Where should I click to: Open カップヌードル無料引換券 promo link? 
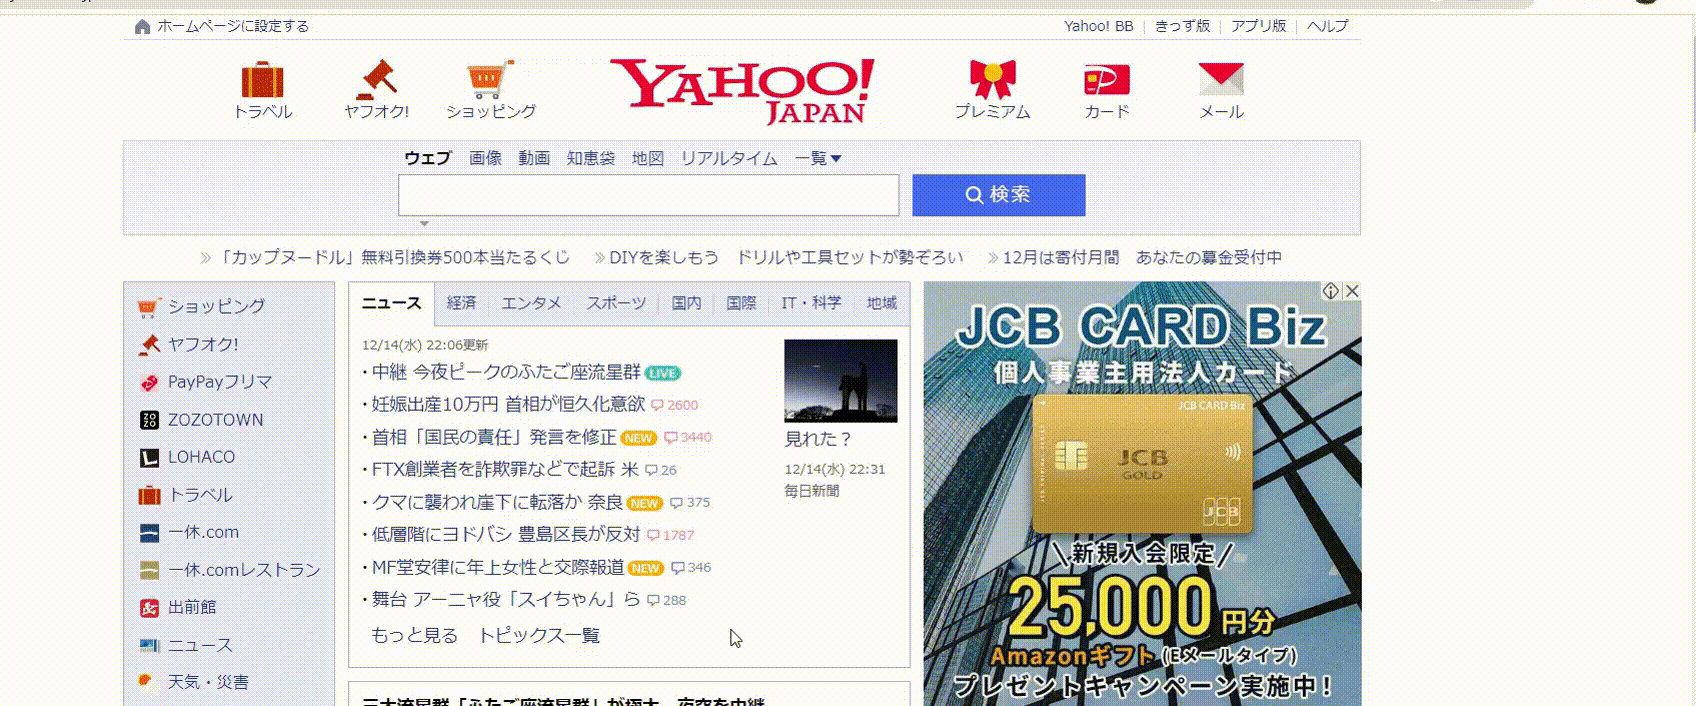click(394, 258)
